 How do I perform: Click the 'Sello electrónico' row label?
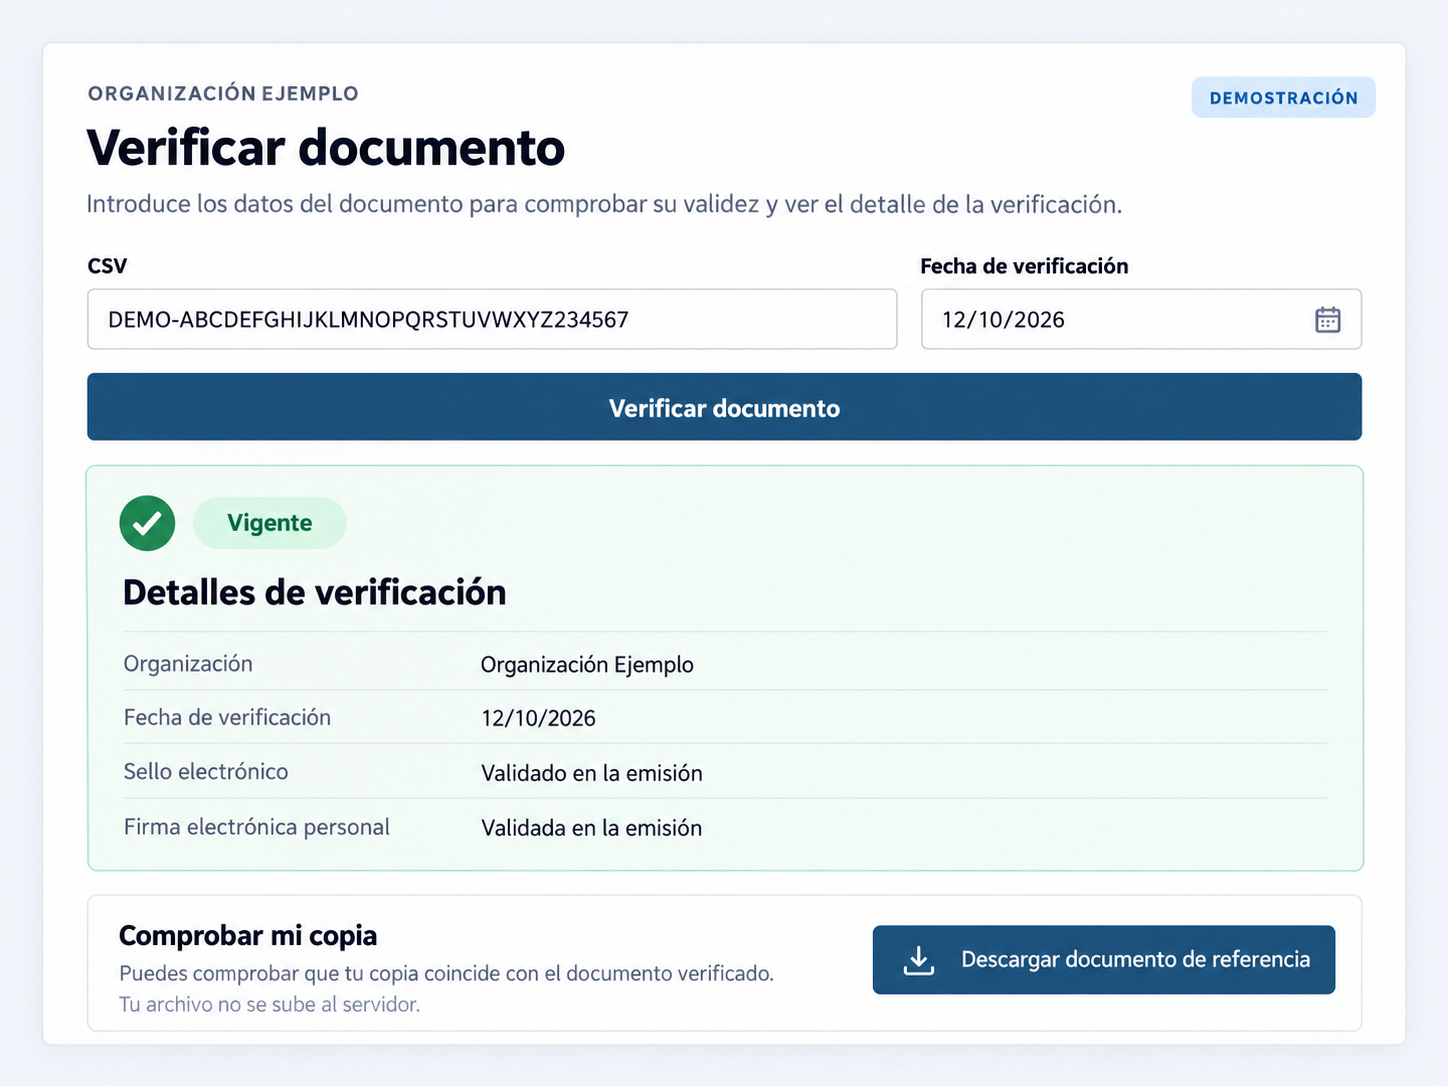pyautogui.click(x=206, y=771)
